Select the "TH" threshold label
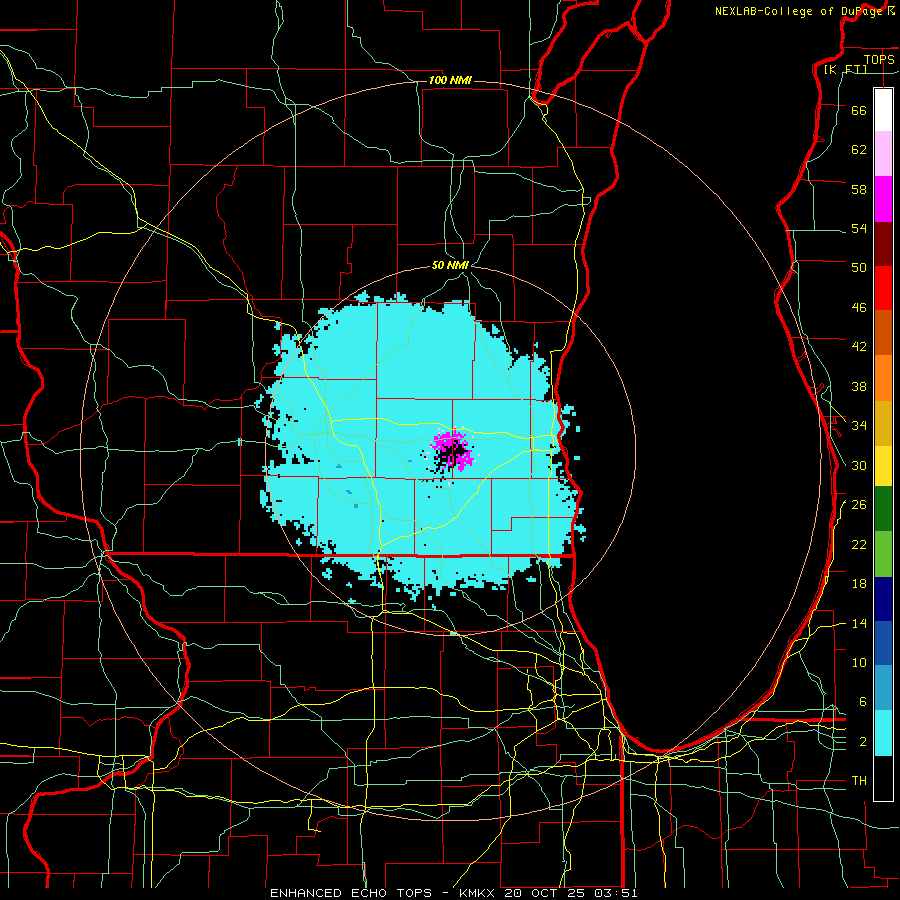 point(859,781)
